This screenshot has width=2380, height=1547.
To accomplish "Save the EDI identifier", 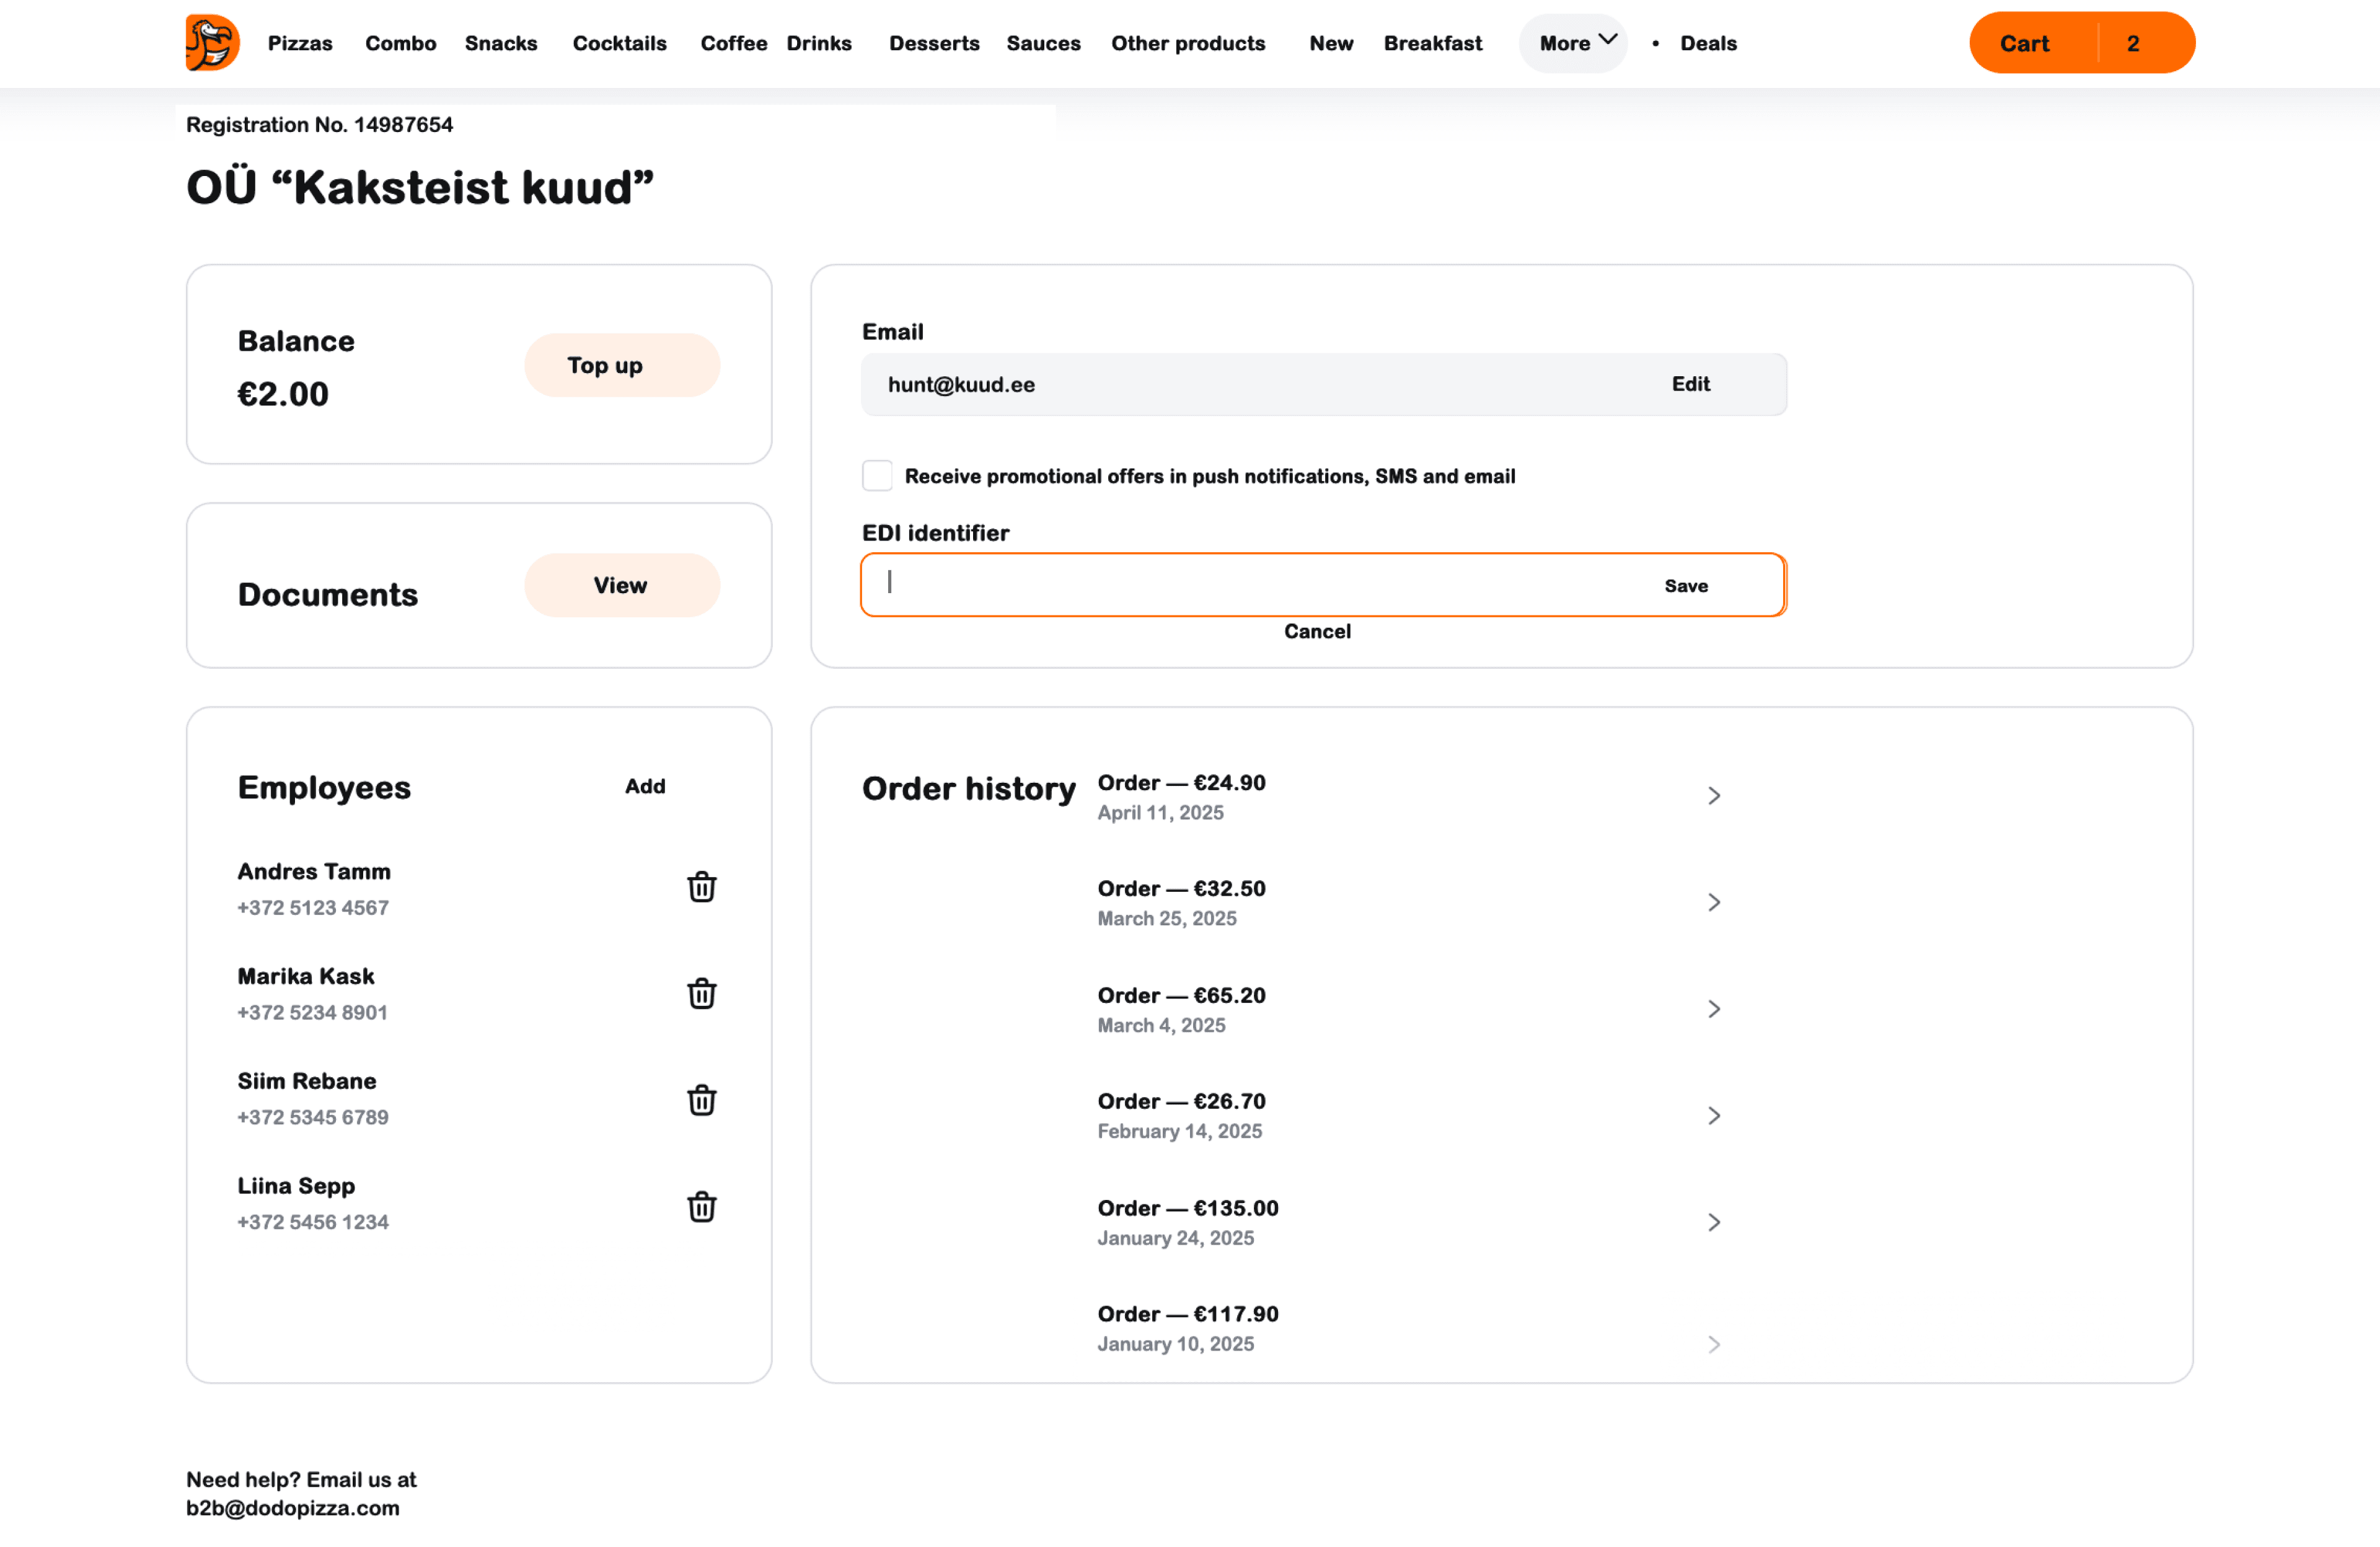I will point(1685,586).
